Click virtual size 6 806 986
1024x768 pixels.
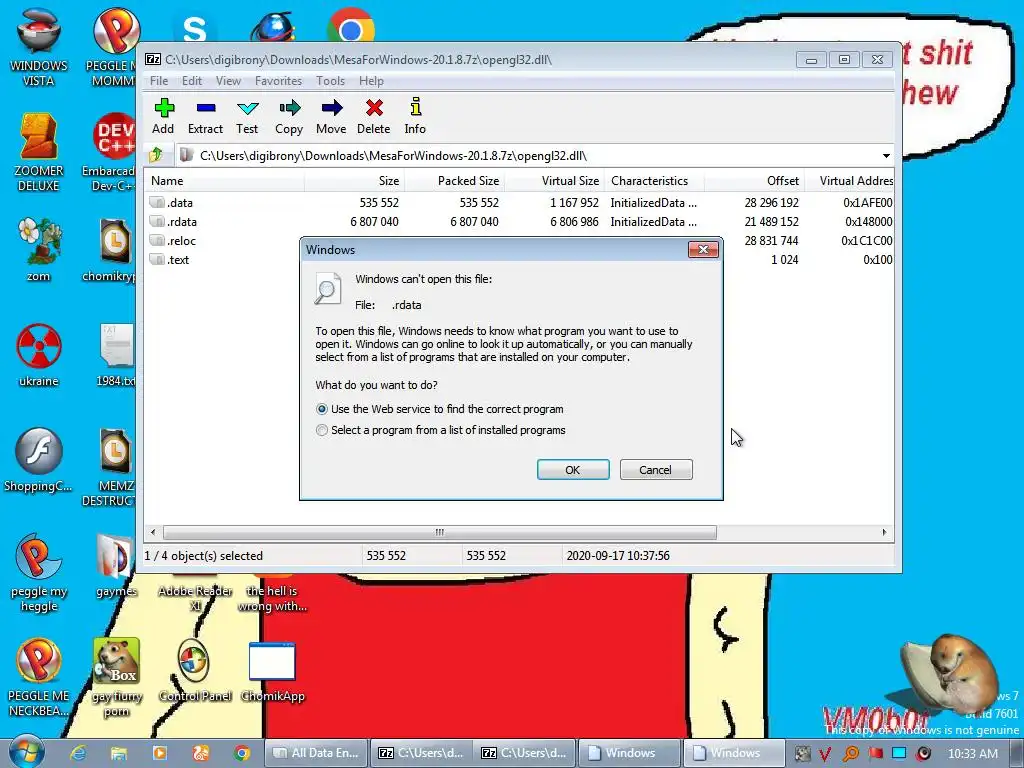tap(574, 221)
